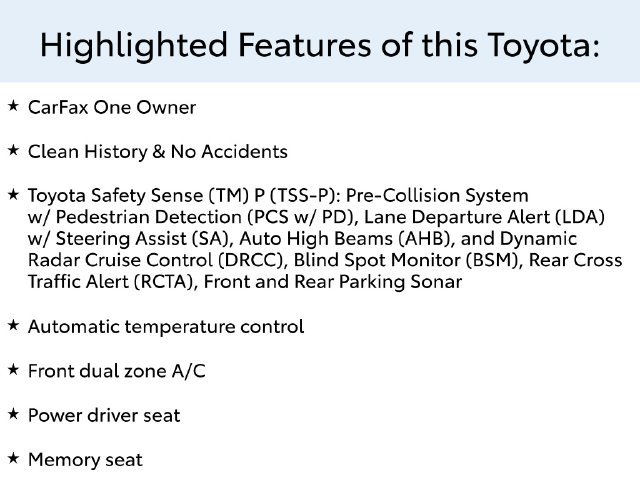Select the CarFax One Owner text
Viewport: 640px width, 480px height.
112,107
